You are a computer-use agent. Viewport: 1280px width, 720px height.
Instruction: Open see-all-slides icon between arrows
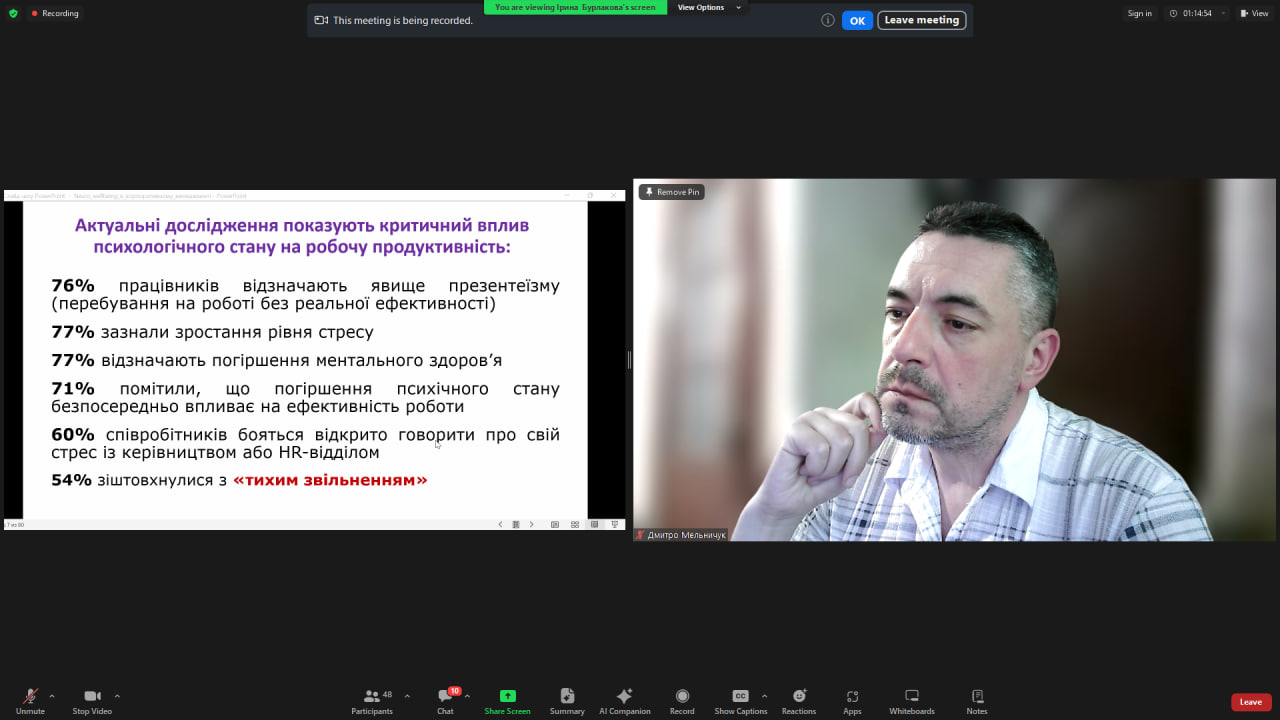pyautogui.click(x=516, y=524)
